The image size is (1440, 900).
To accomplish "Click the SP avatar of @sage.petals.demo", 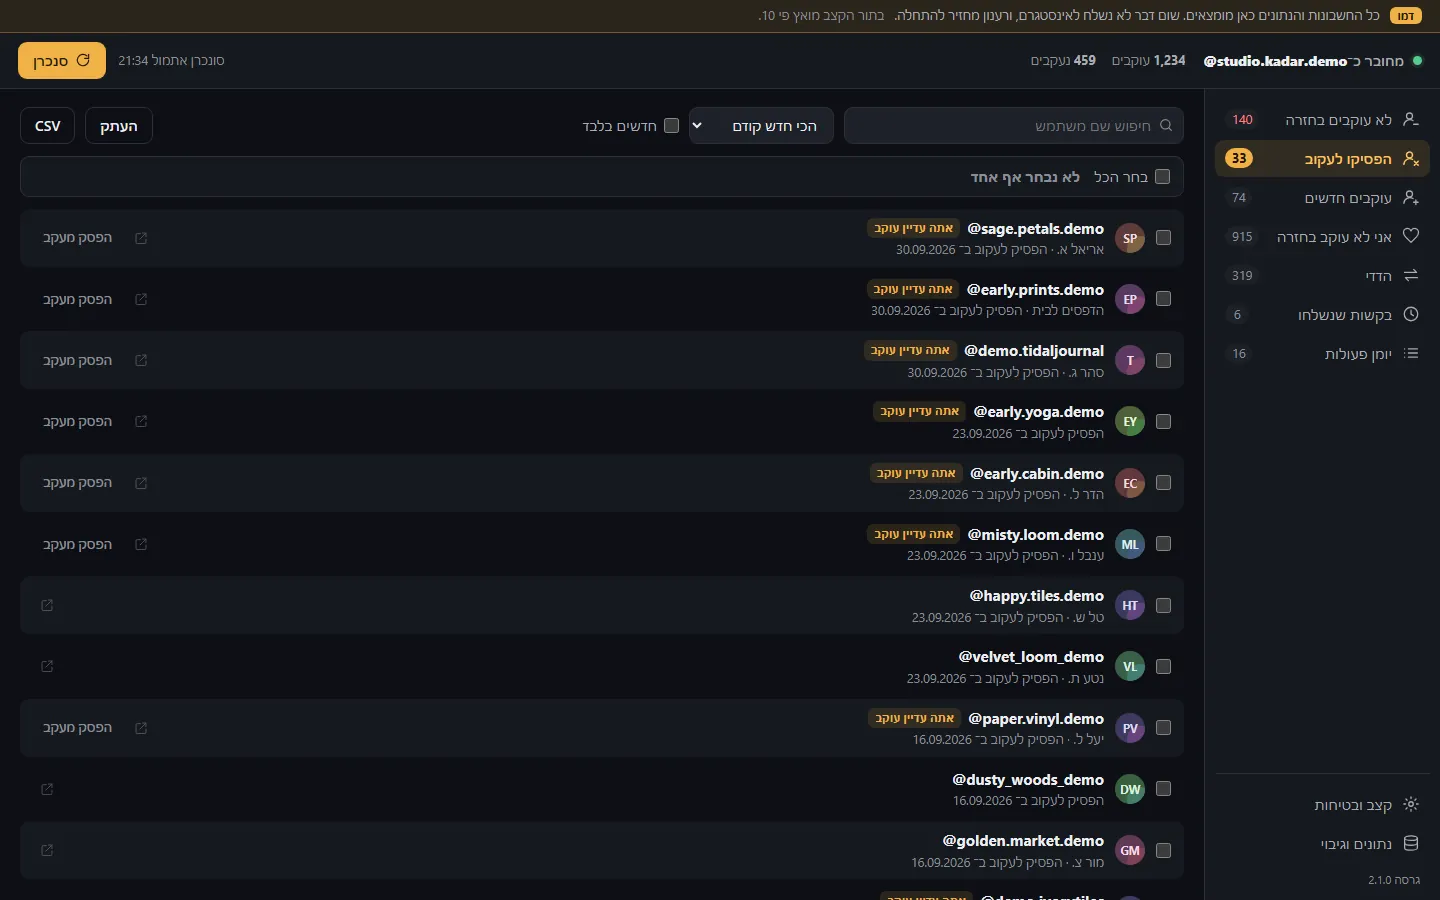I will pos(1130,238).
